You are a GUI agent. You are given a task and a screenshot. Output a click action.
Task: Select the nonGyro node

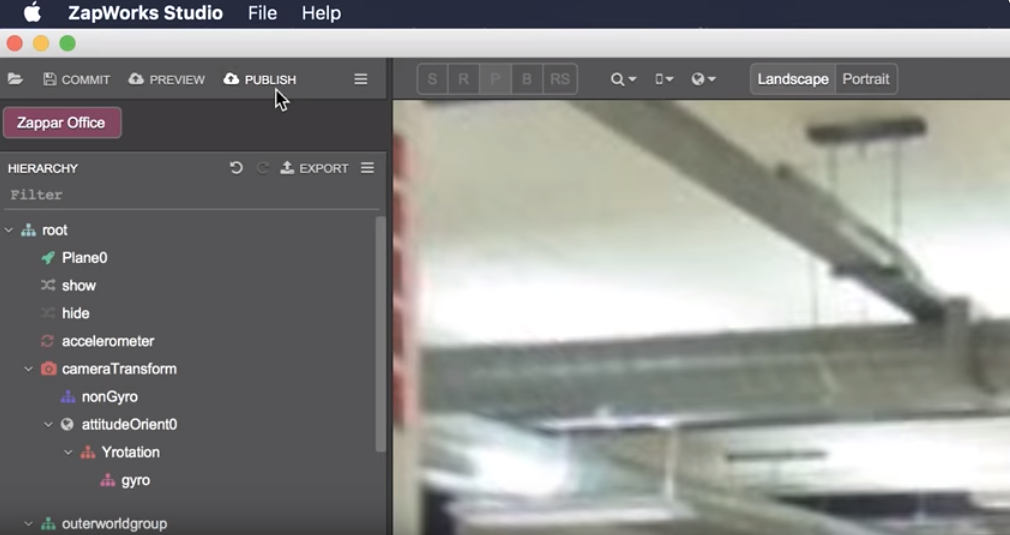[110, 397]
